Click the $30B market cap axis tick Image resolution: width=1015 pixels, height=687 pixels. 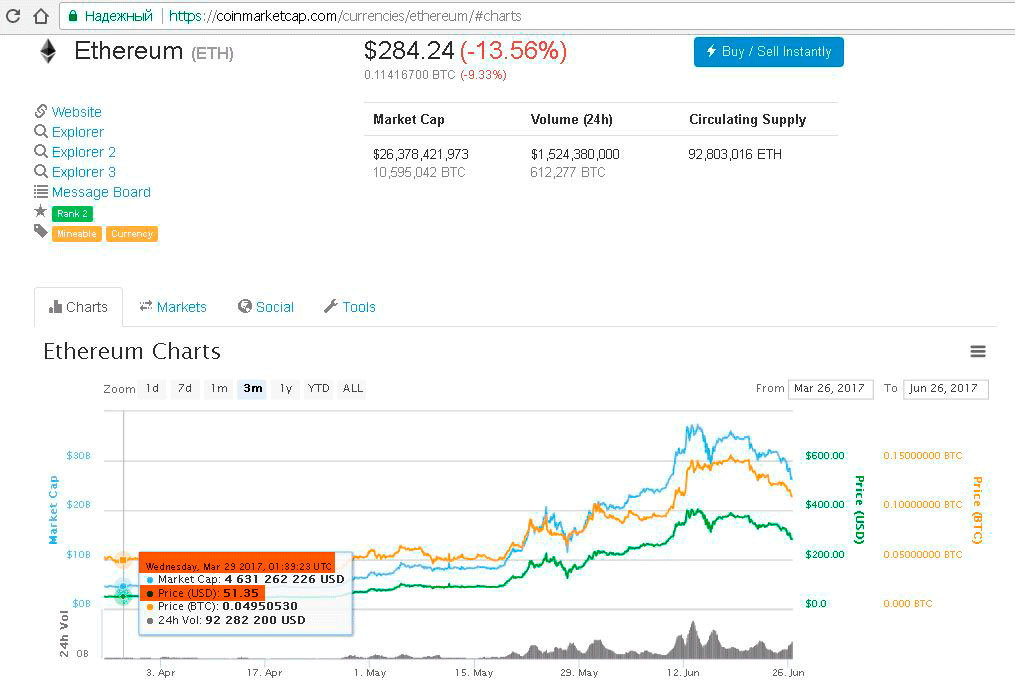(x=78, y=455)
